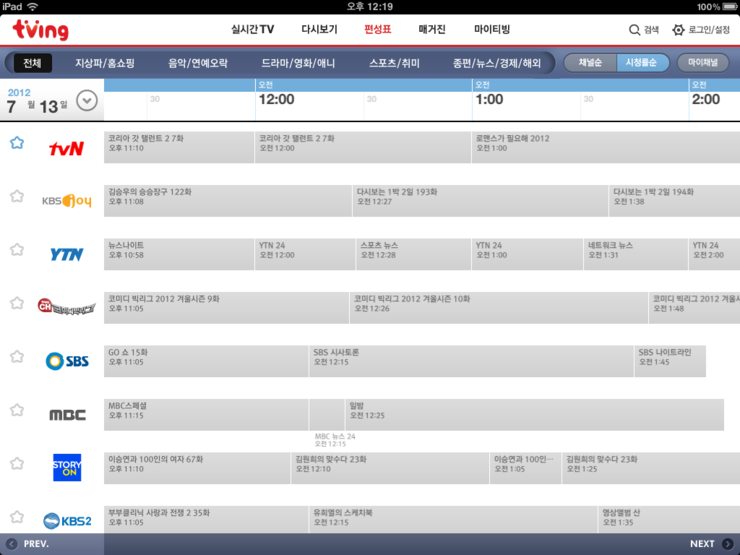Switch sorting to 채널순

[590, 63]
